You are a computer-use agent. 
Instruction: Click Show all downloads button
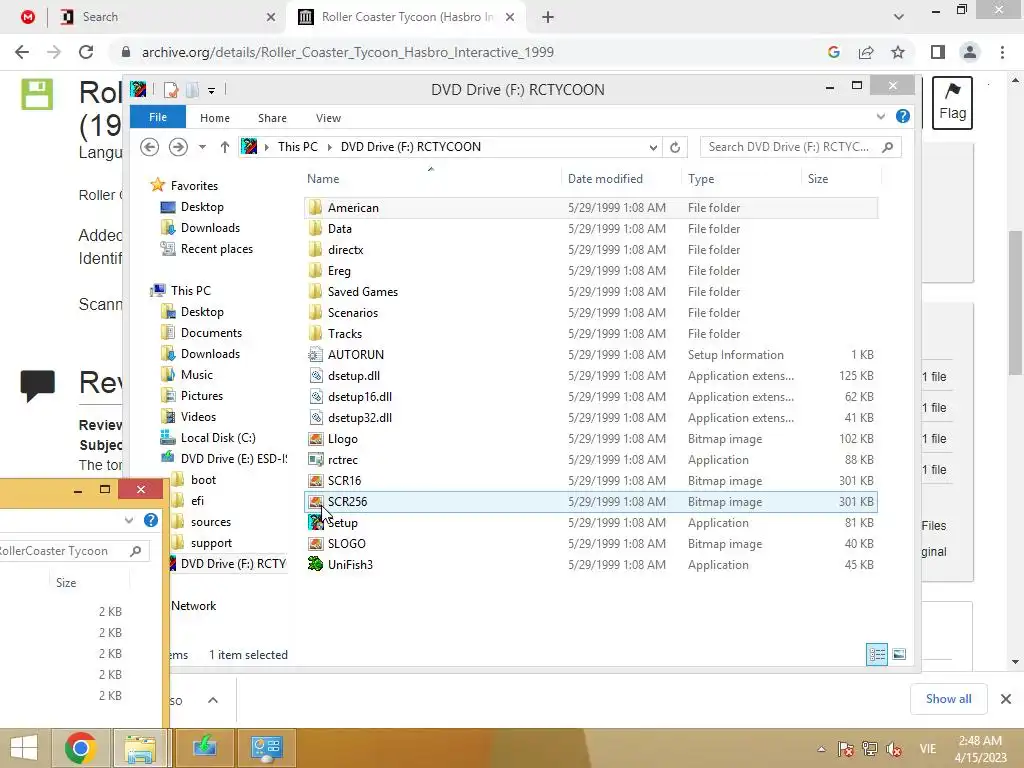click(x=949, y=699)
